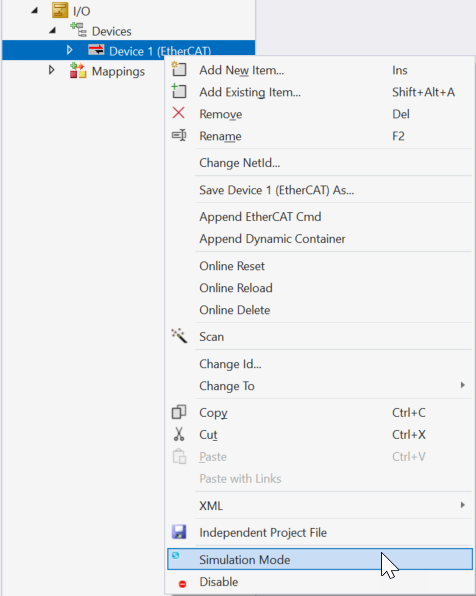The width and height of the screenshot is (476, 596).
Task: Click the red Disable icon
Action: point(182,583)
